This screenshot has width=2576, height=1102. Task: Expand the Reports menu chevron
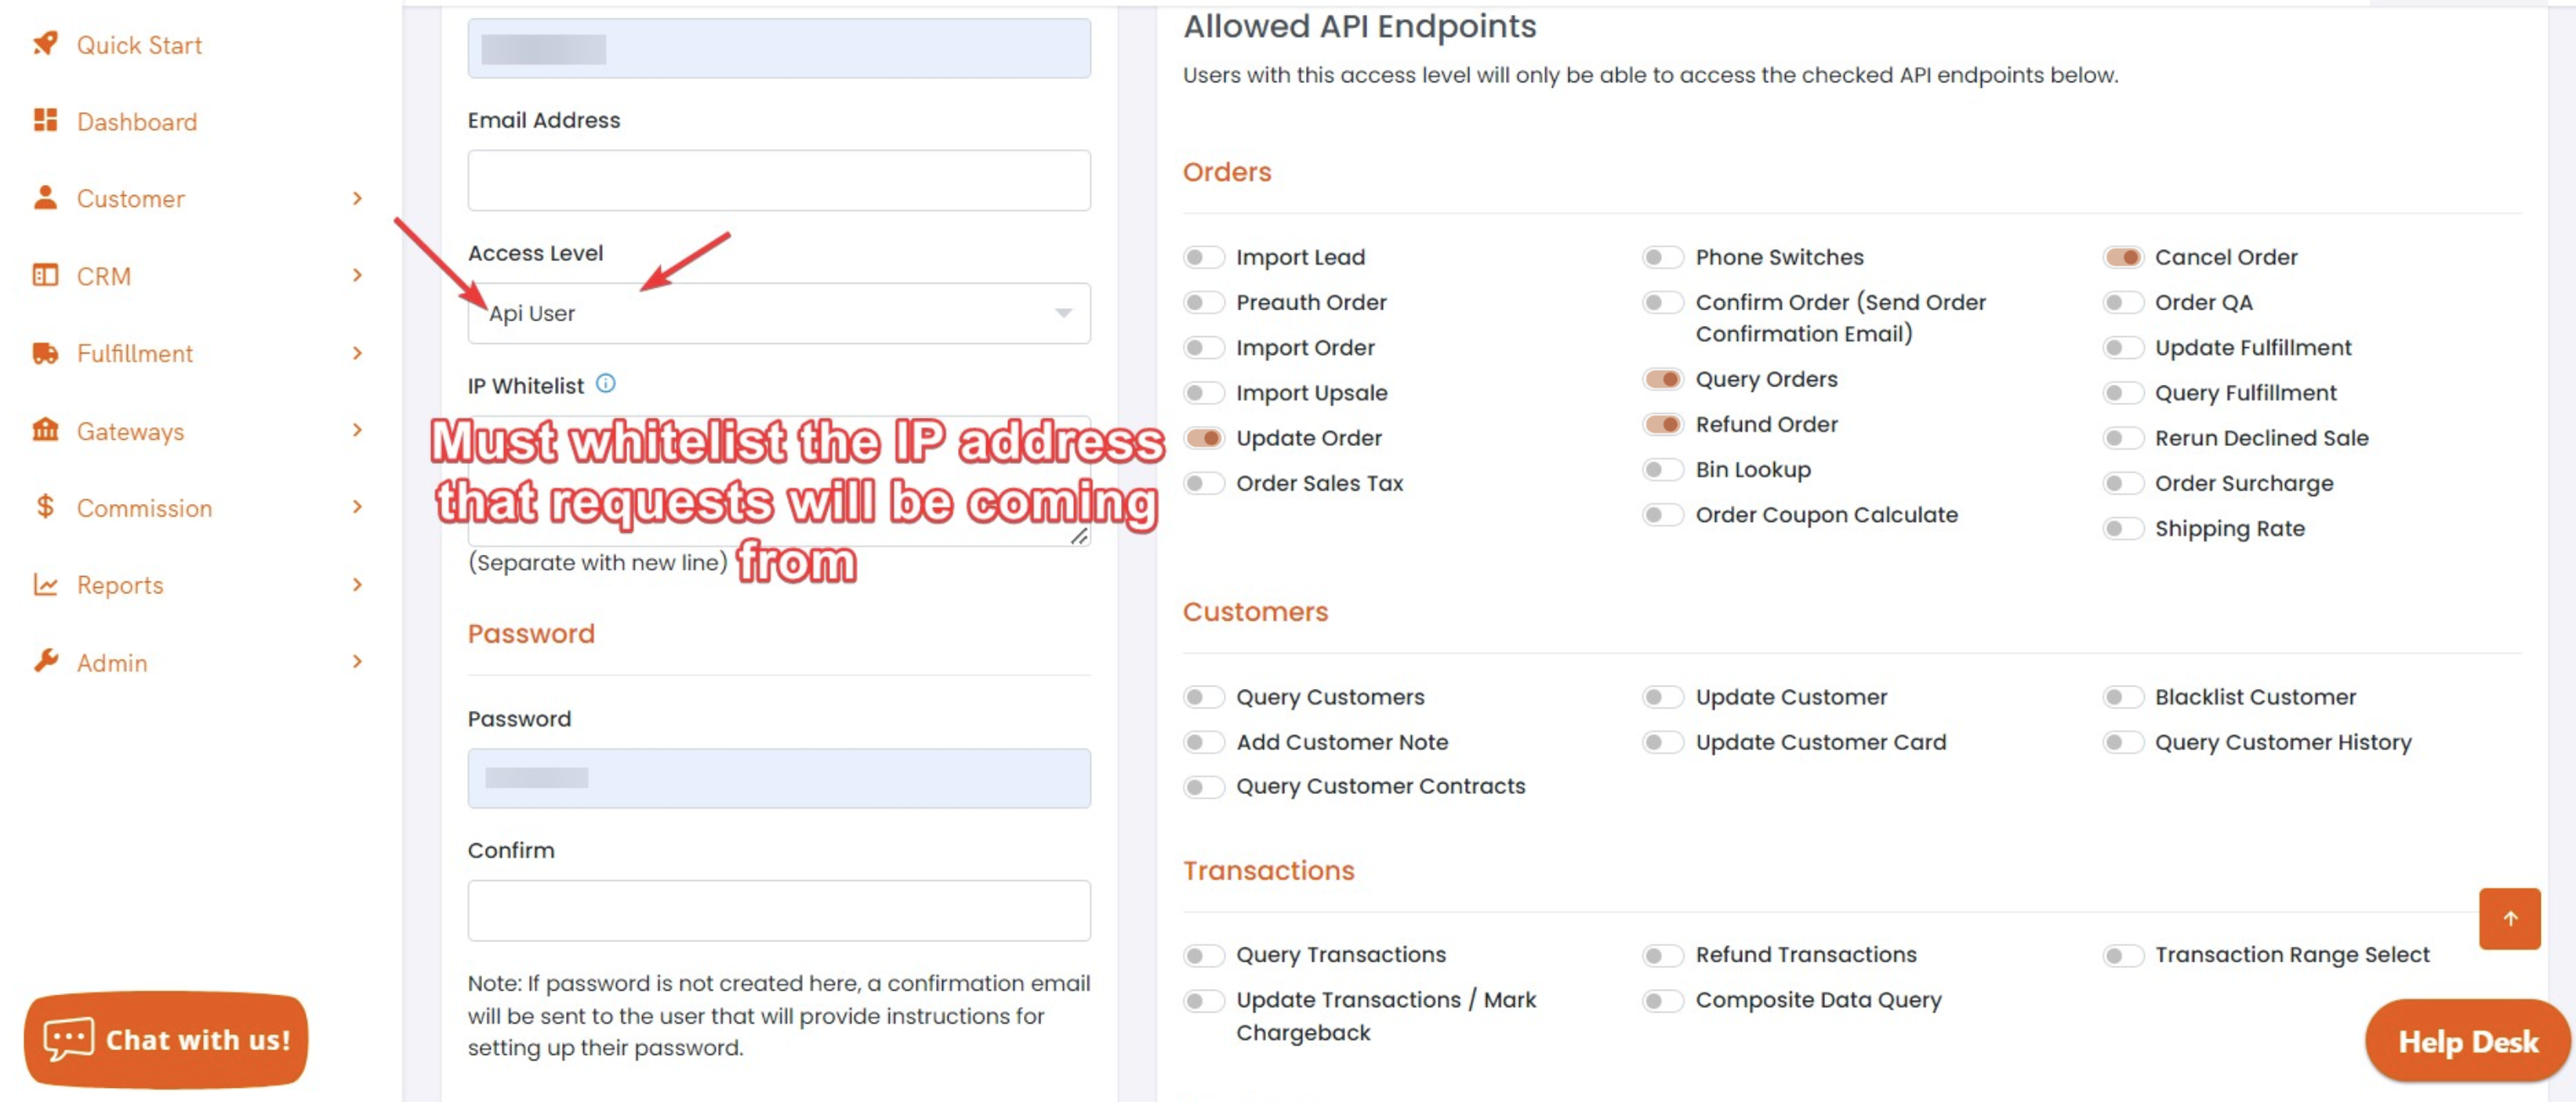(x=357, y=584)
